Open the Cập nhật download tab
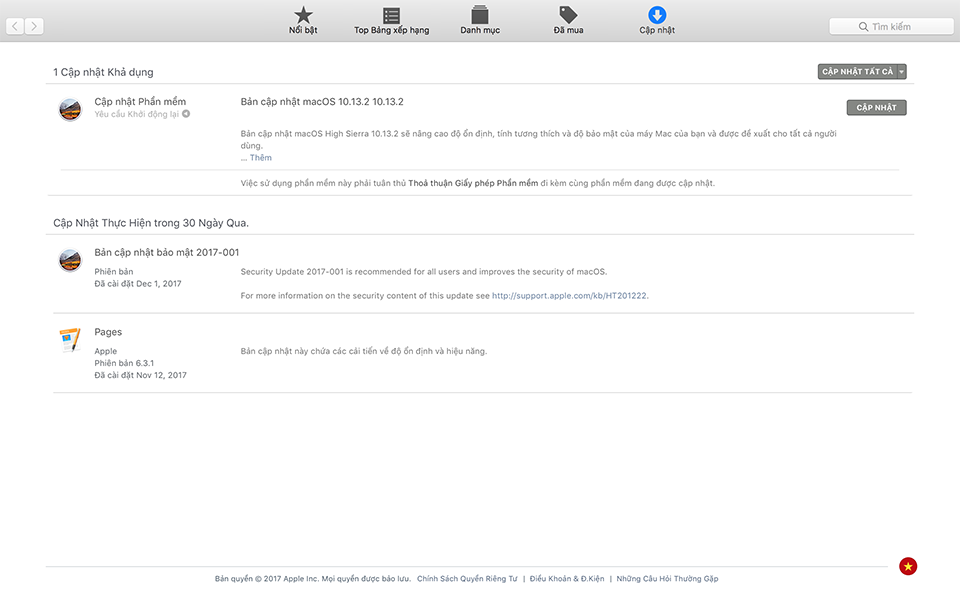 (657, 20)
